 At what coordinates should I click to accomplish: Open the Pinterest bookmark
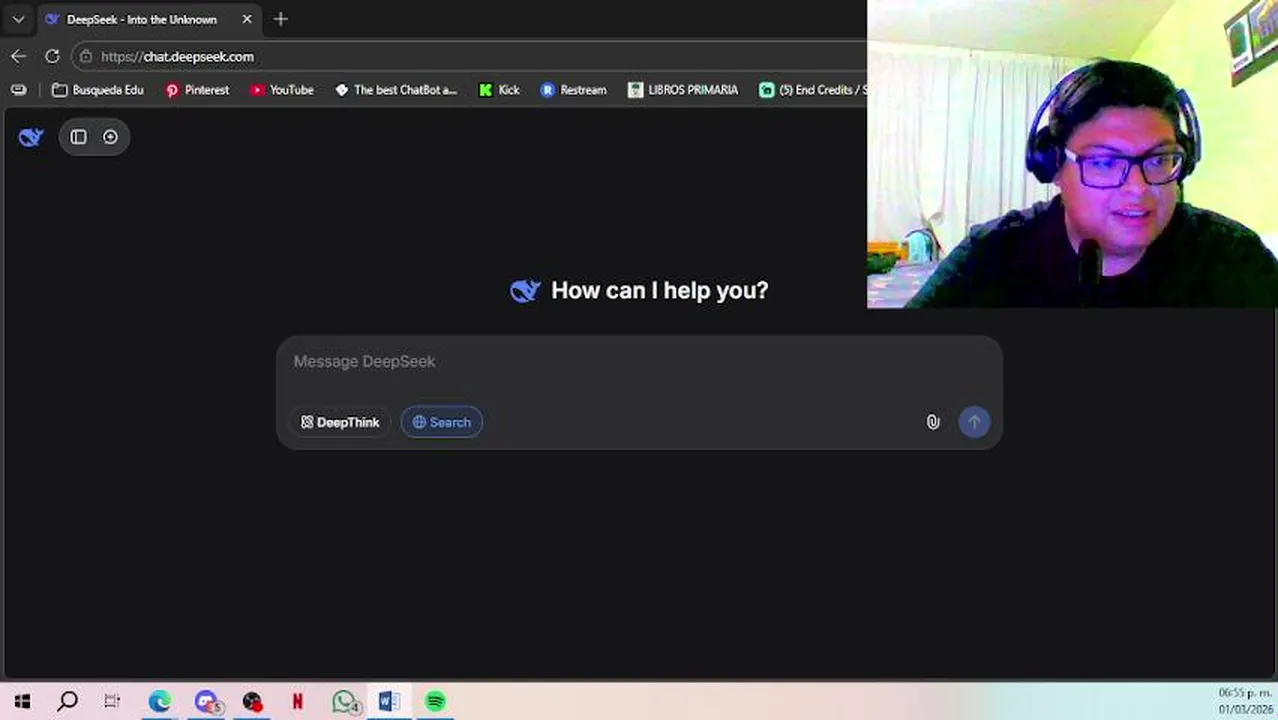(x=197, y=90)
